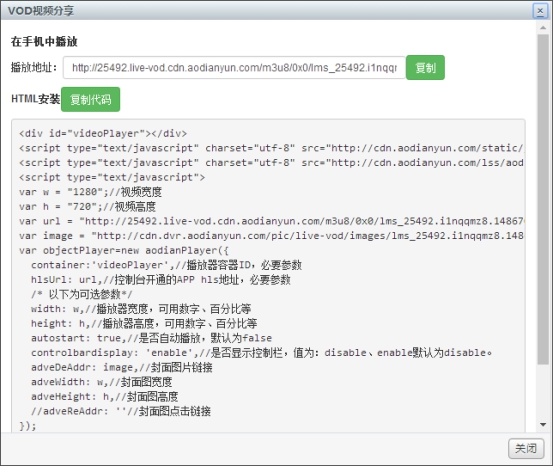Click the controlbardisplay: 'enable' code line
Image resolution: width=554 pixels, height=466 pixels.
coord(261,353)
